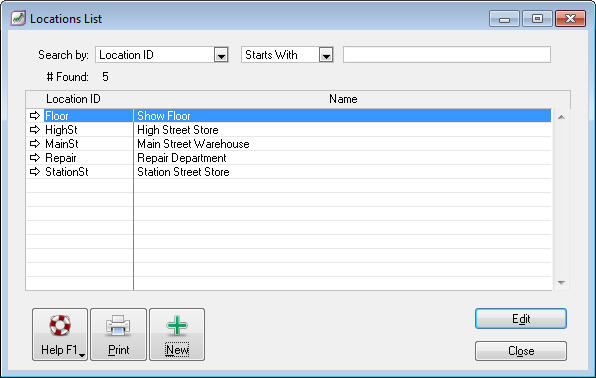Click the Locations List title bar app icon
The height and width of the screenshot is (378, 596).
(18, 18)
